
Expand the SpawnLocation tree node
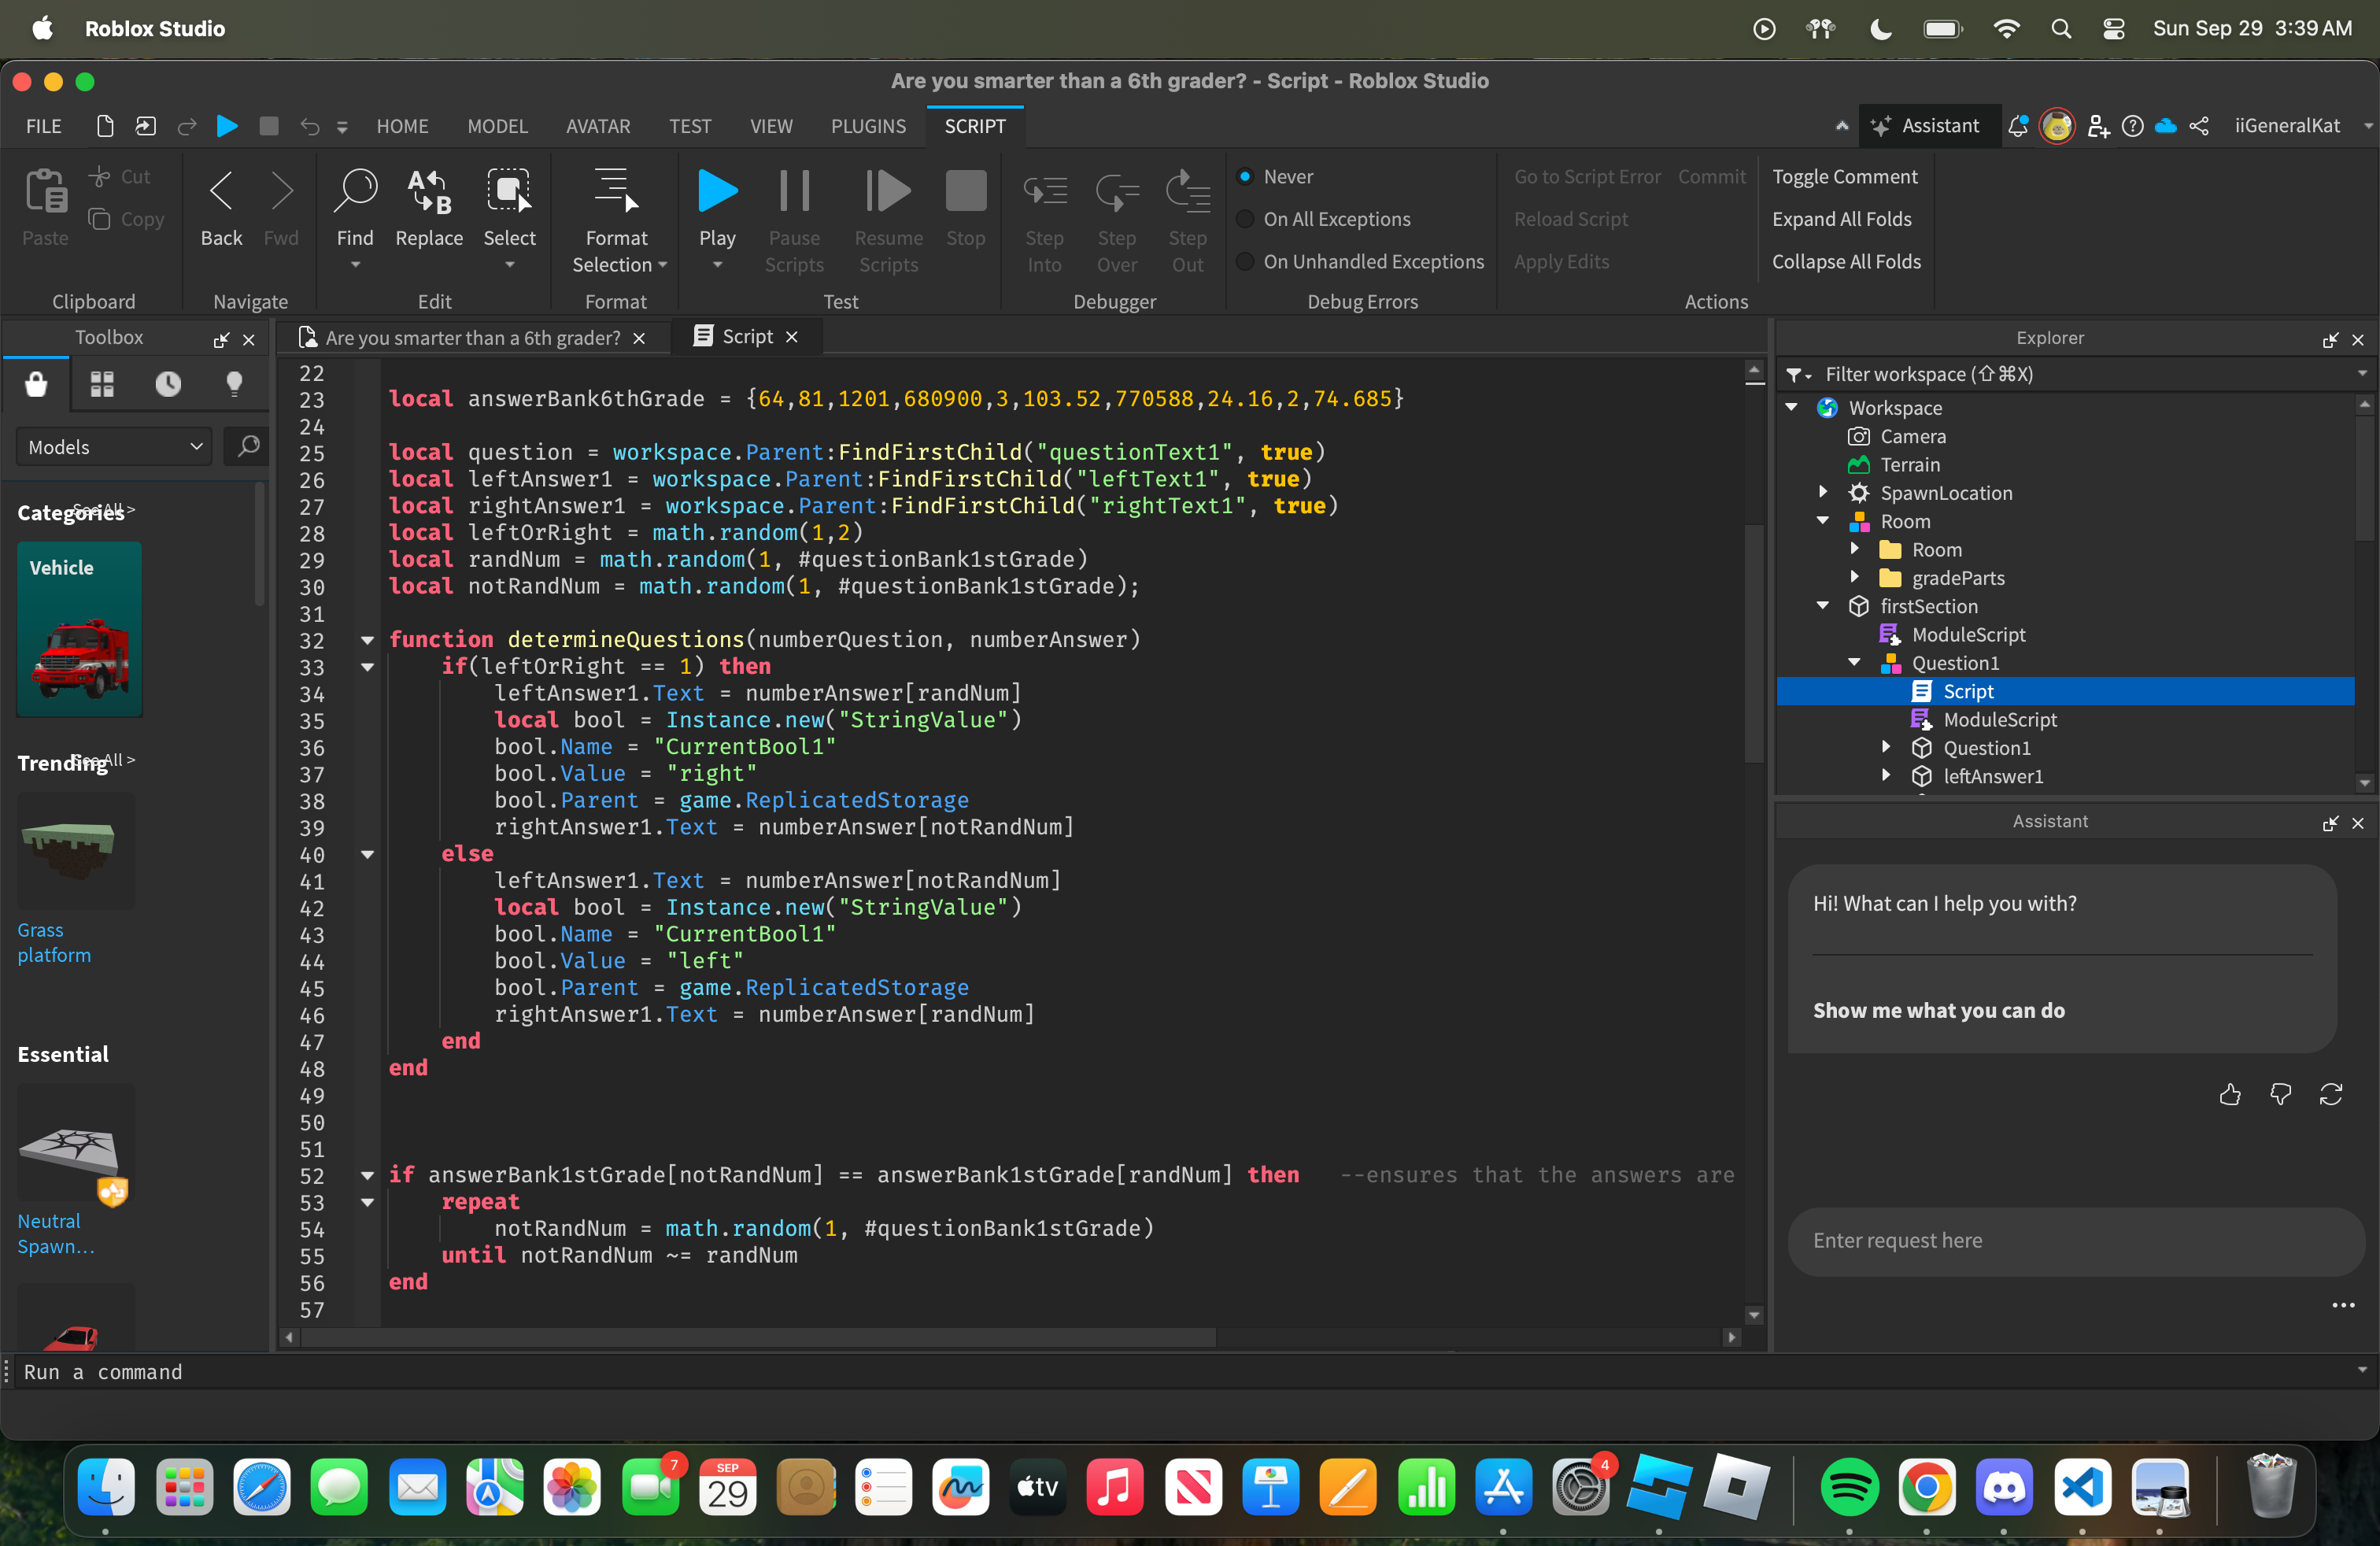(1822, 493)
